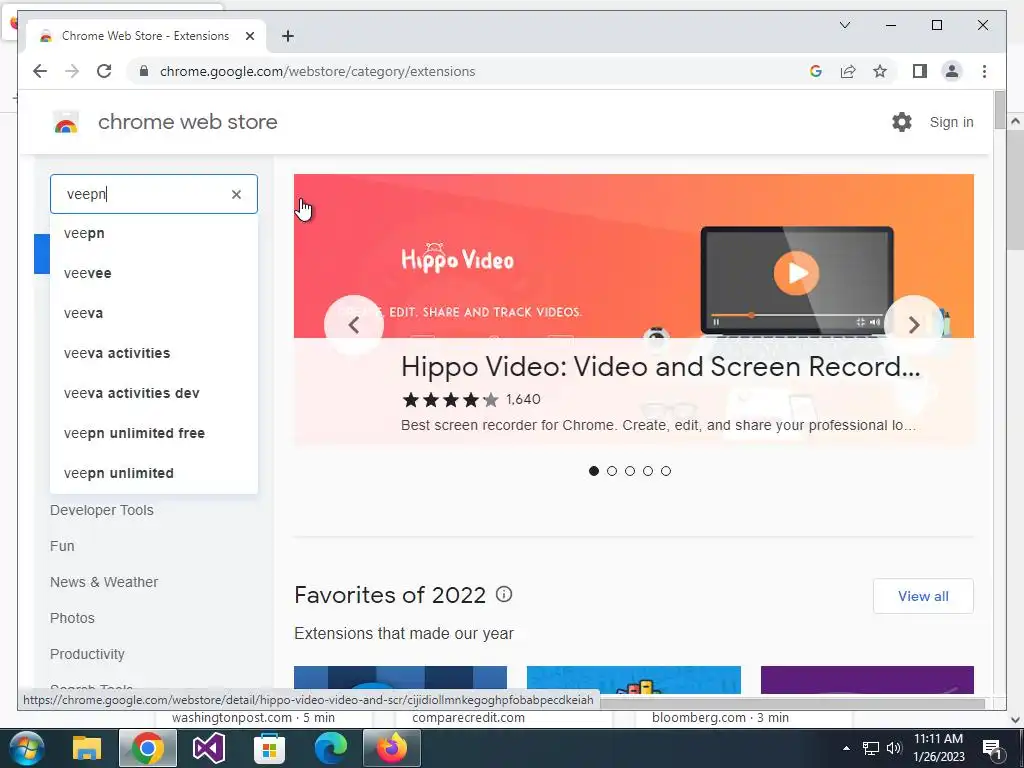Click the address bar URL
Image resolution: width=1024 pixels, height=768 pixels.
click(x=317, y=71)
